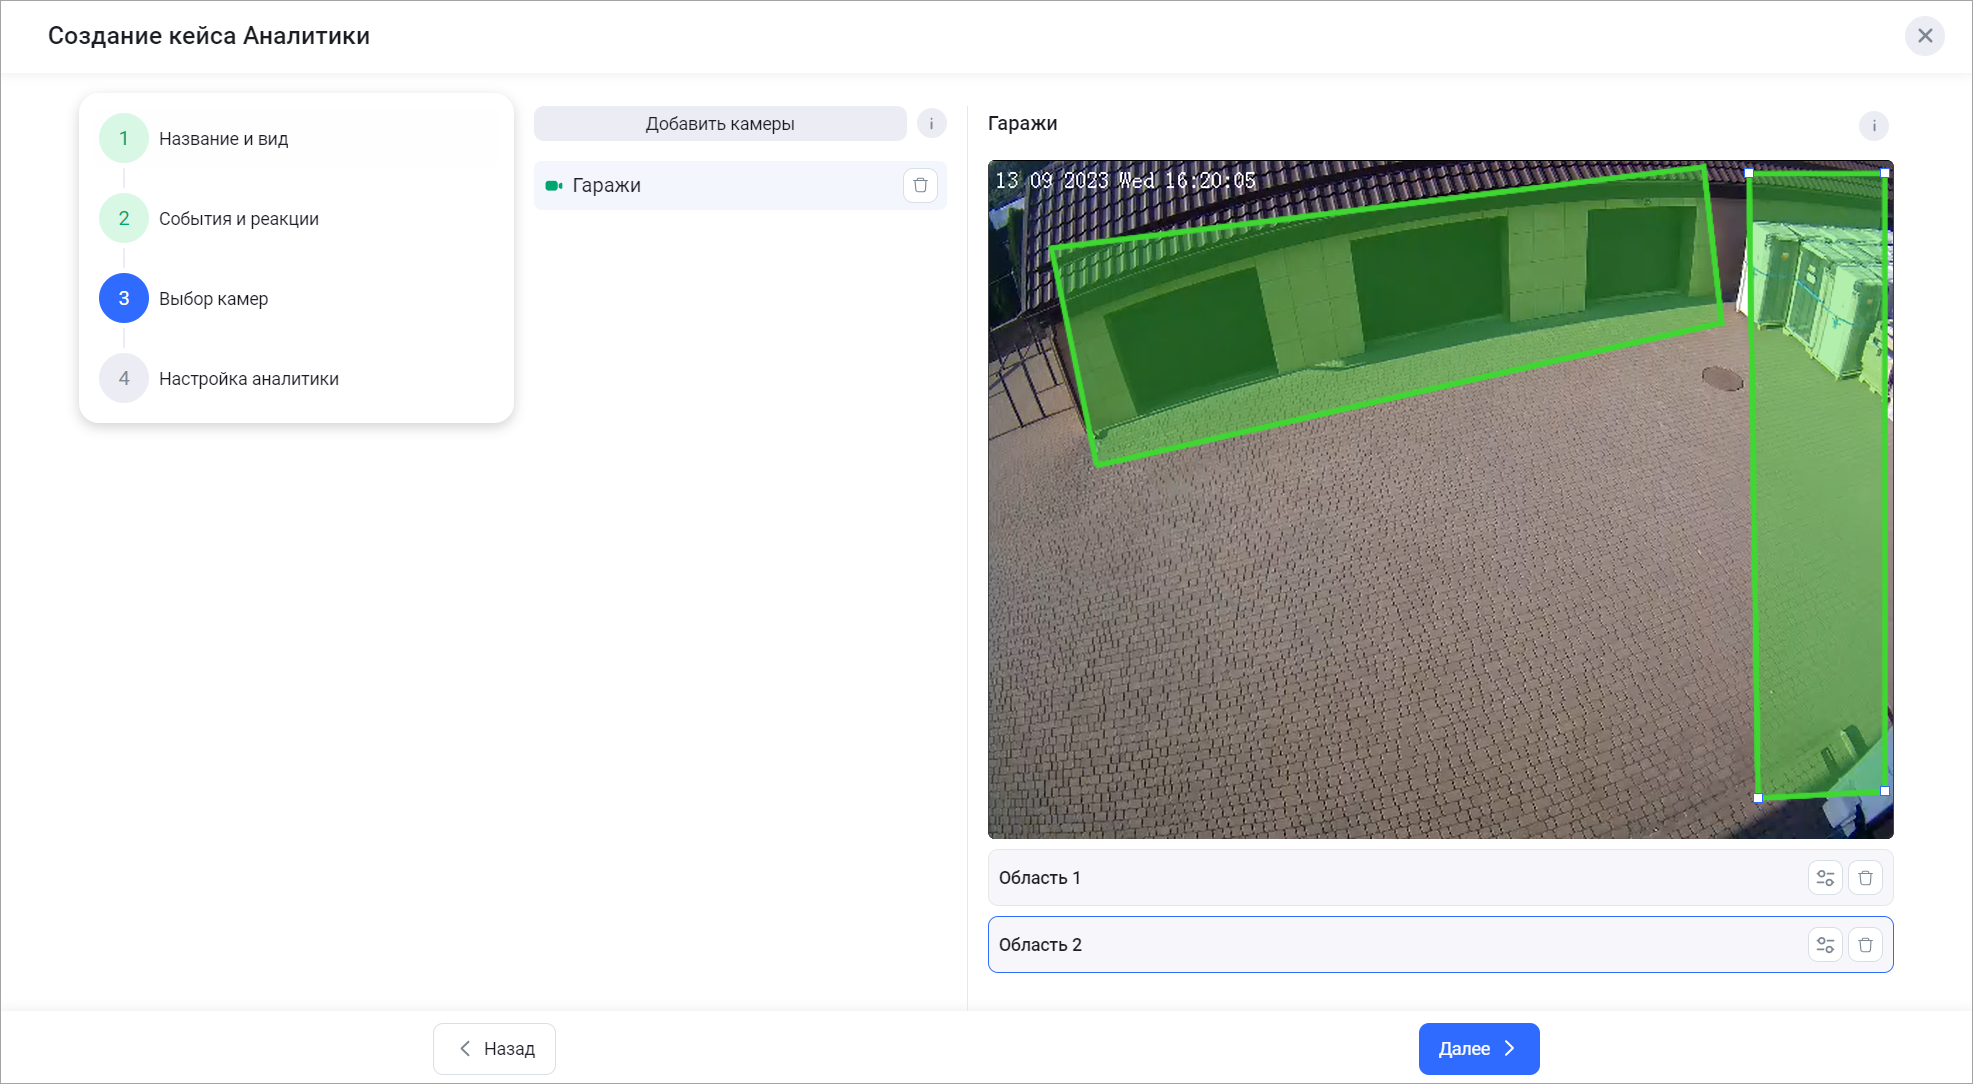This screenshot has height=1084, width=1973.
Task: Delete Область 2 using its trash icon
Action: [x=1865, y=944]
